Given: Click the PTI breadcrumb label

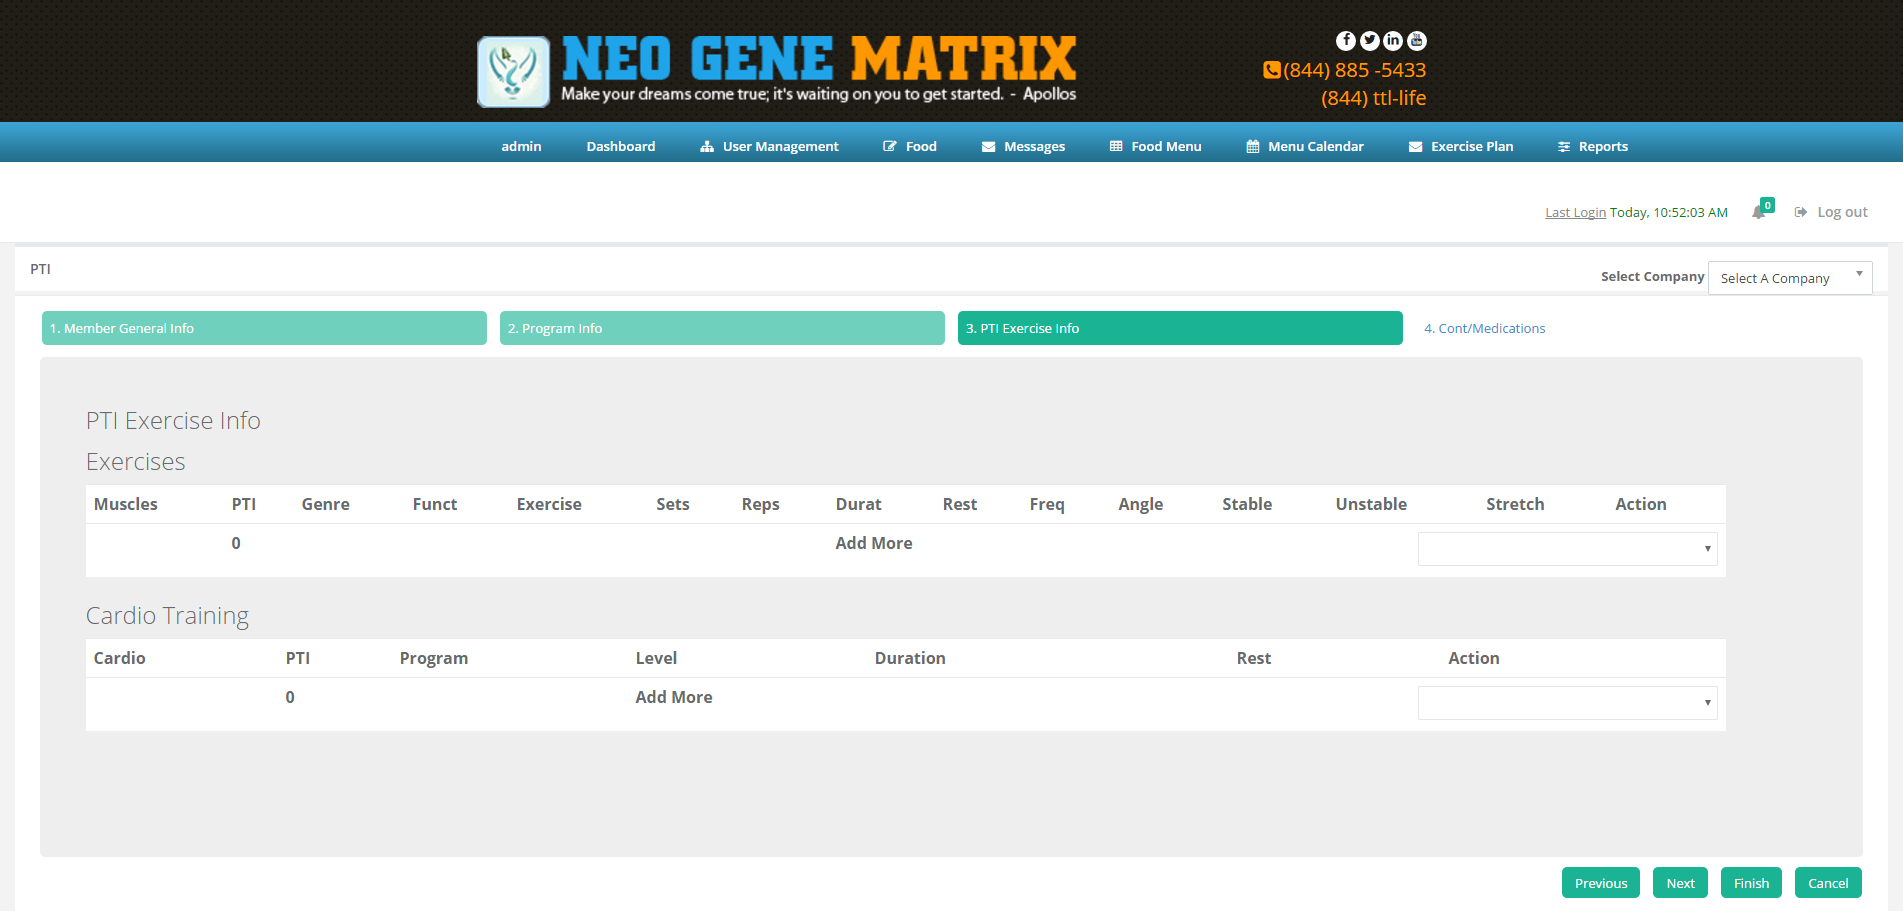Looking at the screenshot, I should tap(40, 269).
